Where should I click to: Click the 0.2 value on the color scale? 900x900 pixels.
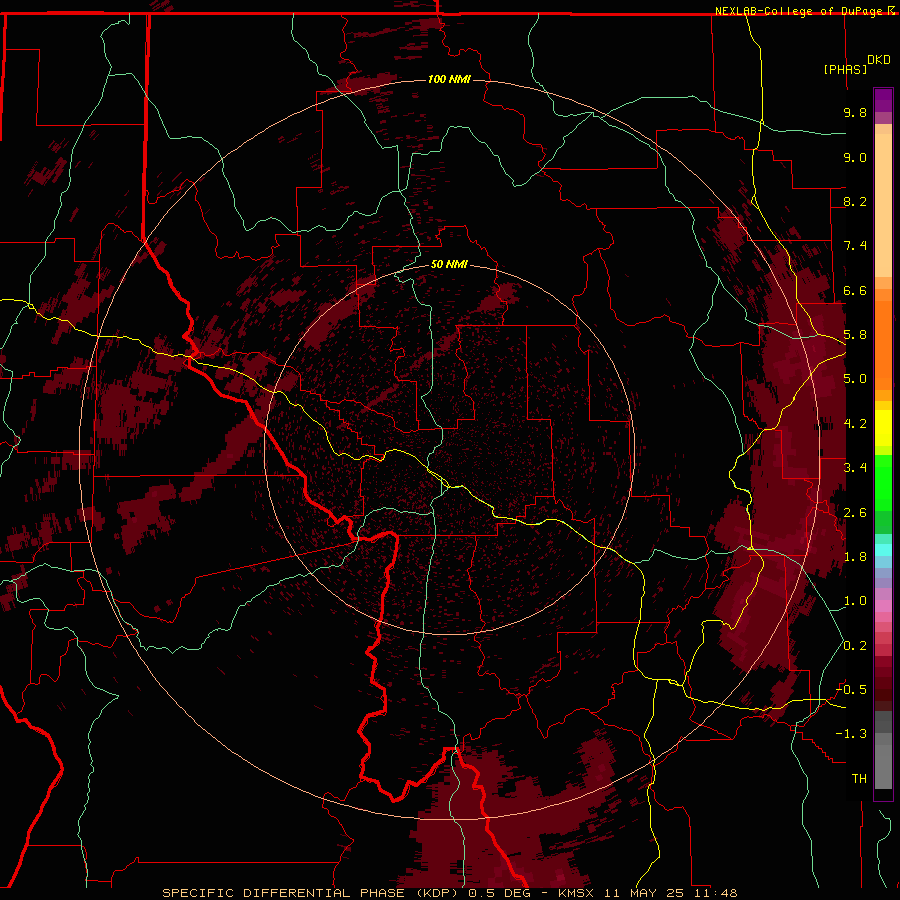pos(855,646)
